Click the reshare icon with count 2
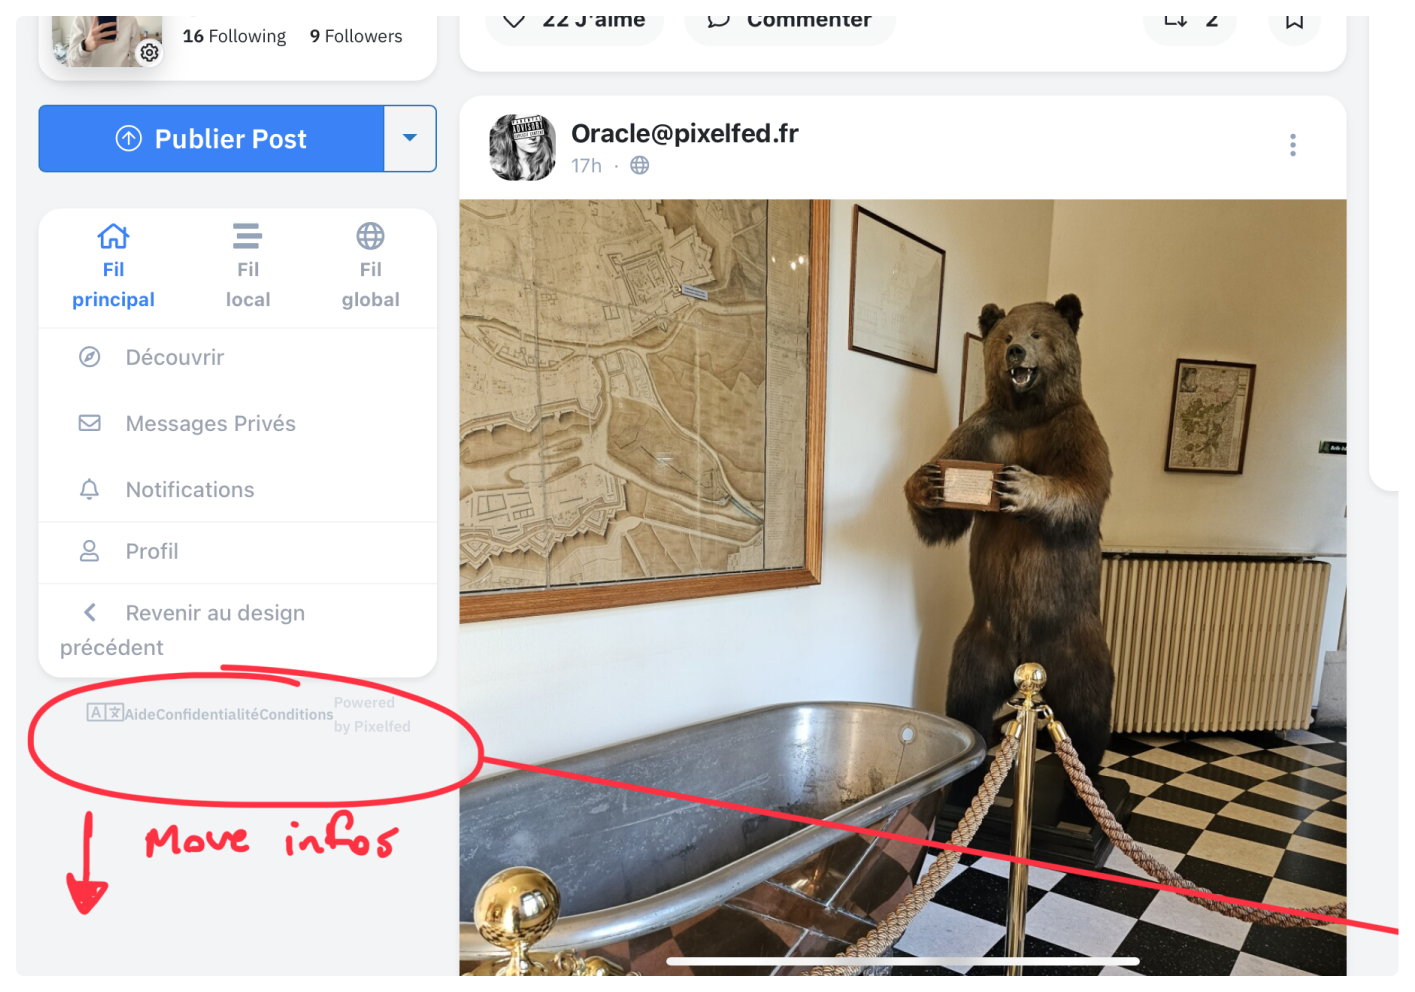Image resolution: width=1415 pixels, height=992 pixels. coord(1176,21)
